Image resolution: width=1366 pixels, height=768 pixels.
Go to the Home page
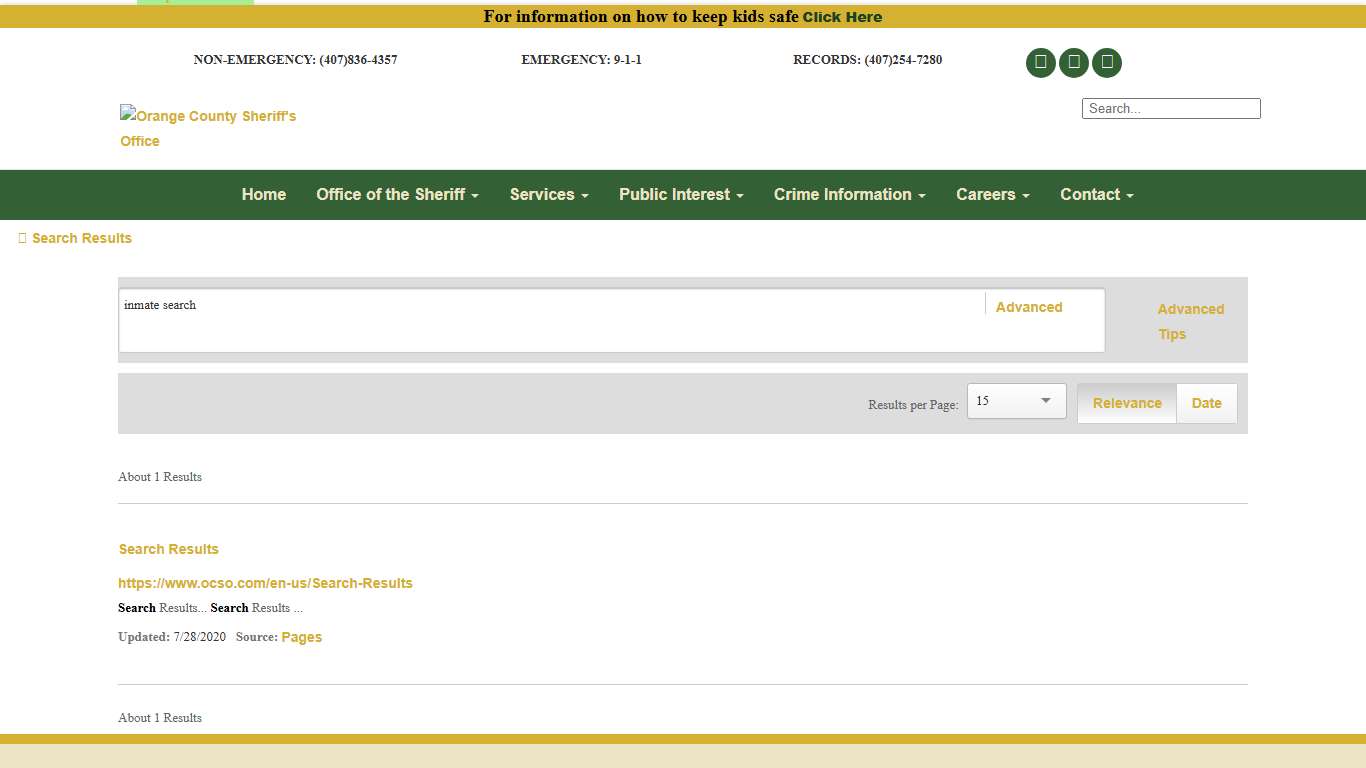click(264, 195)
